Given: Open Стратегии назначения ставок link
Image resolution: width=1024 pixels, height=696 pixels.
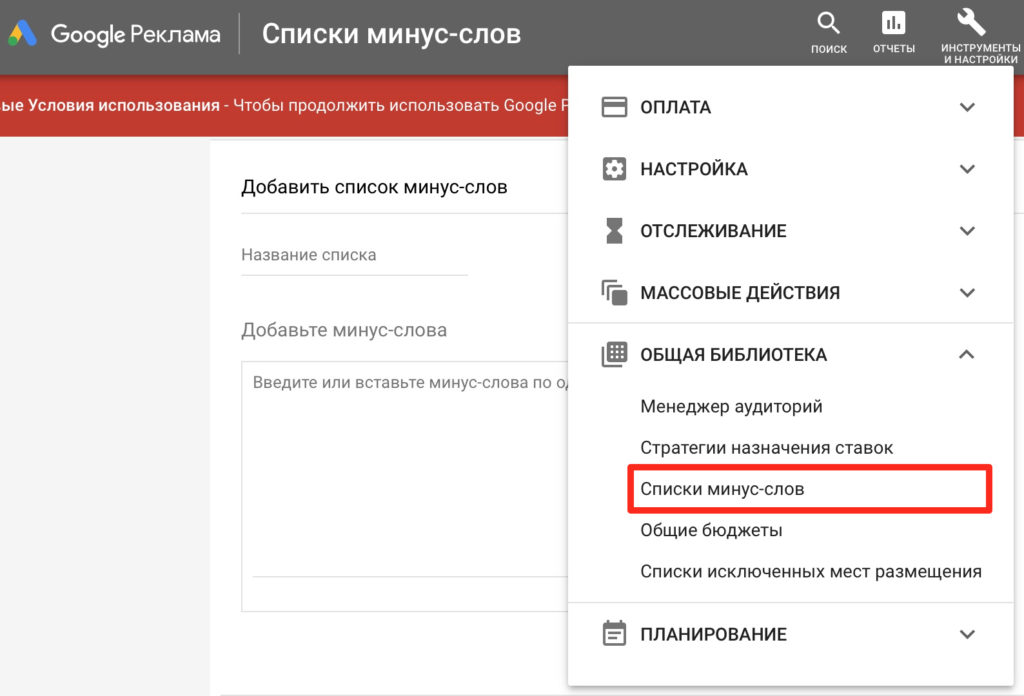Looking at the screenshot, I should 766,448.
